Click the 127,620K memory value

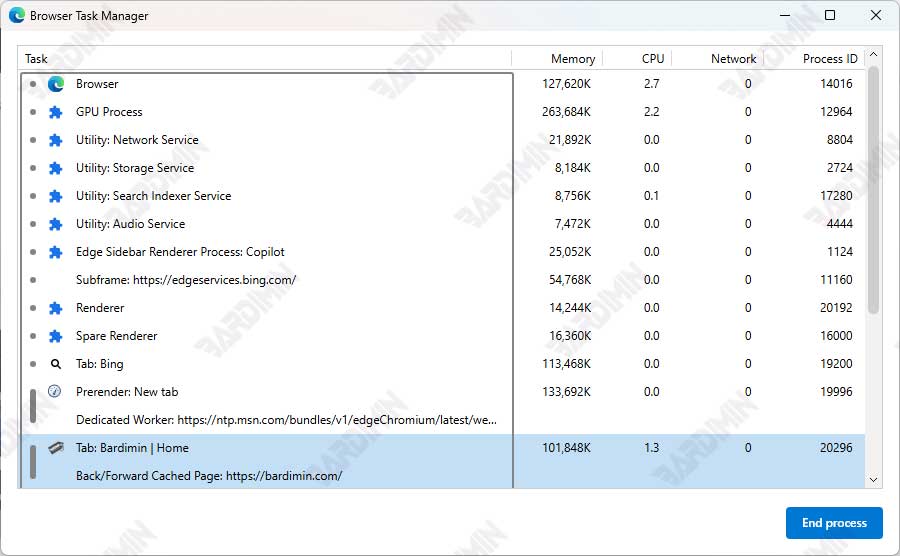coord(566,84)
